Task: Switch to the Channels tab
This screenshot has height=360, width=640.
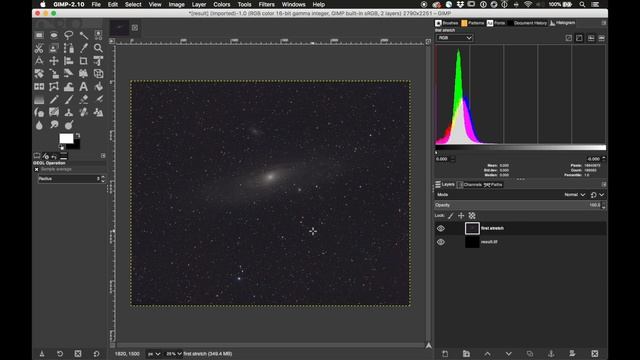Action: (x=469, y=185)
